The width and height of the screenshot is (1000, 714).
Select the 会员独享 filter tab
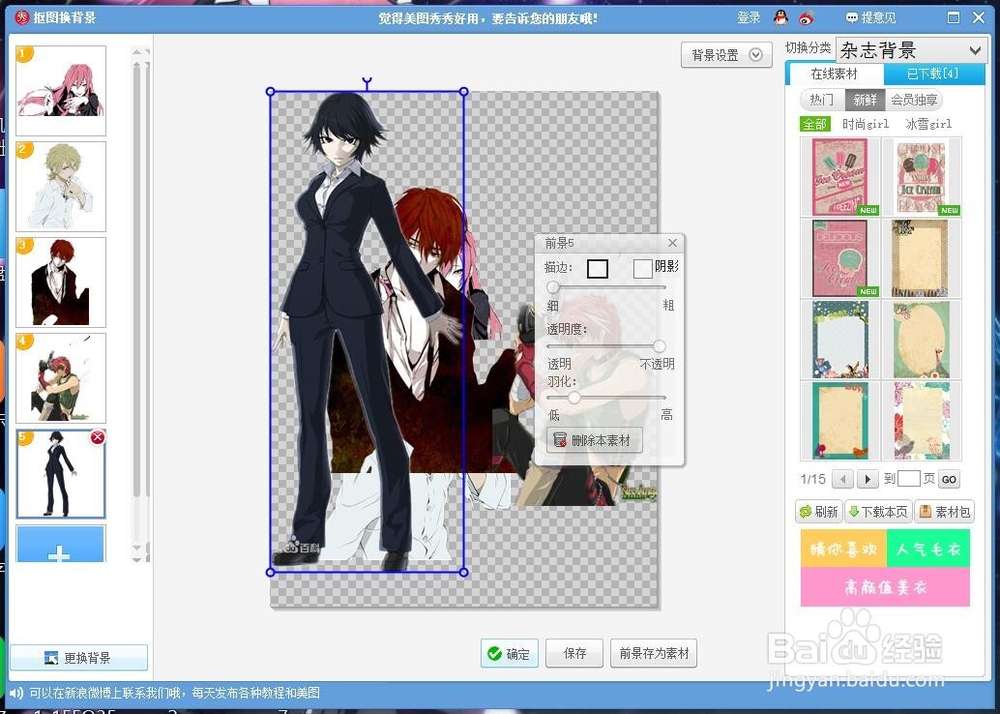914,100
